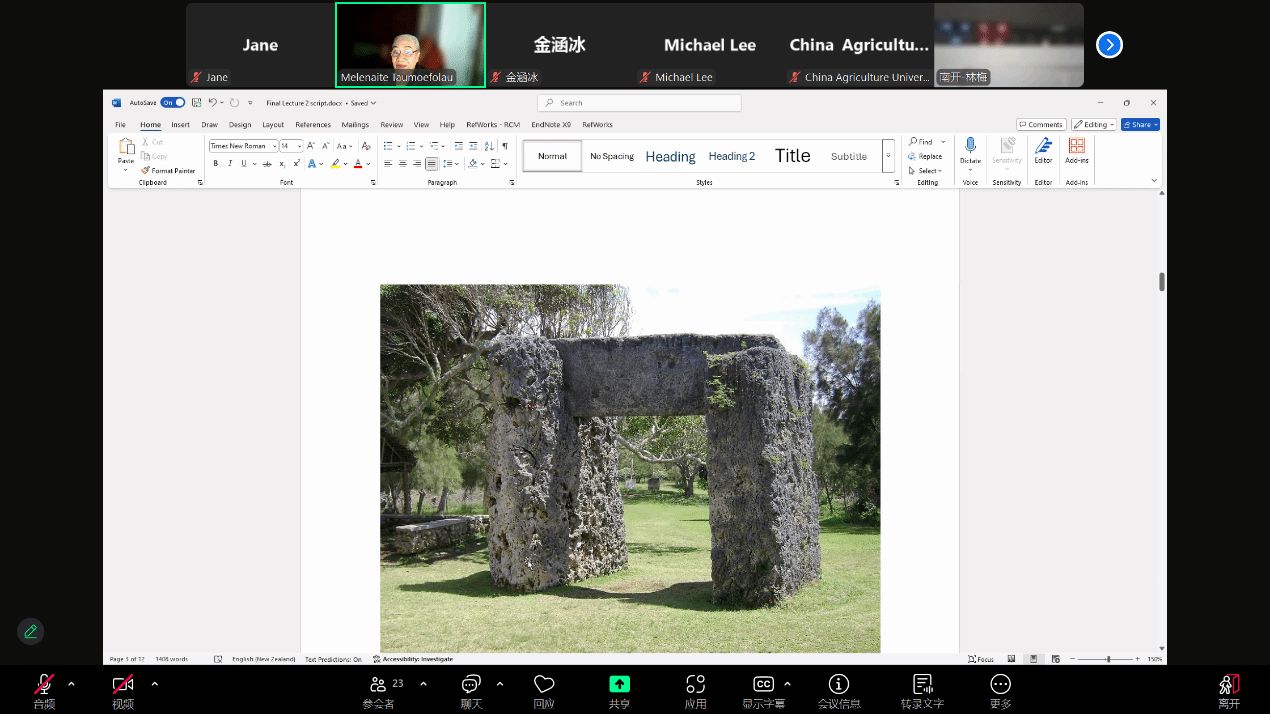This screenshot has height=714, width=1270.
Task: Click the Comments button
Action: 1041,125
